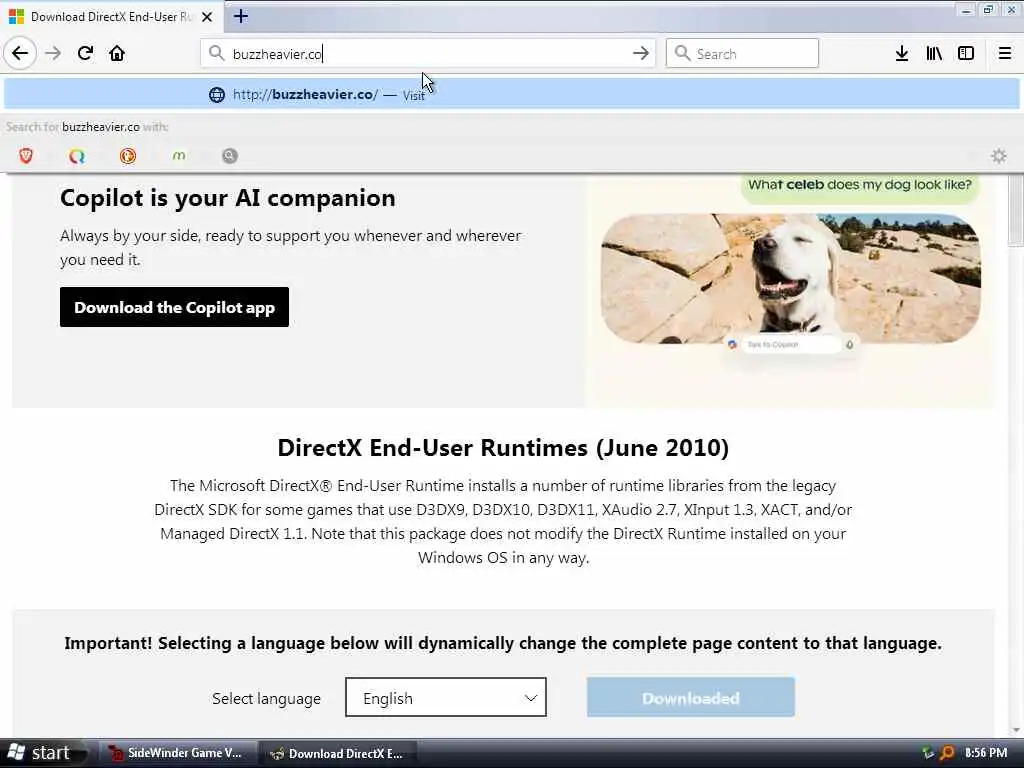
Task: Select the Download DirectX End-User browser tab
Action: [x=111, y=17]
